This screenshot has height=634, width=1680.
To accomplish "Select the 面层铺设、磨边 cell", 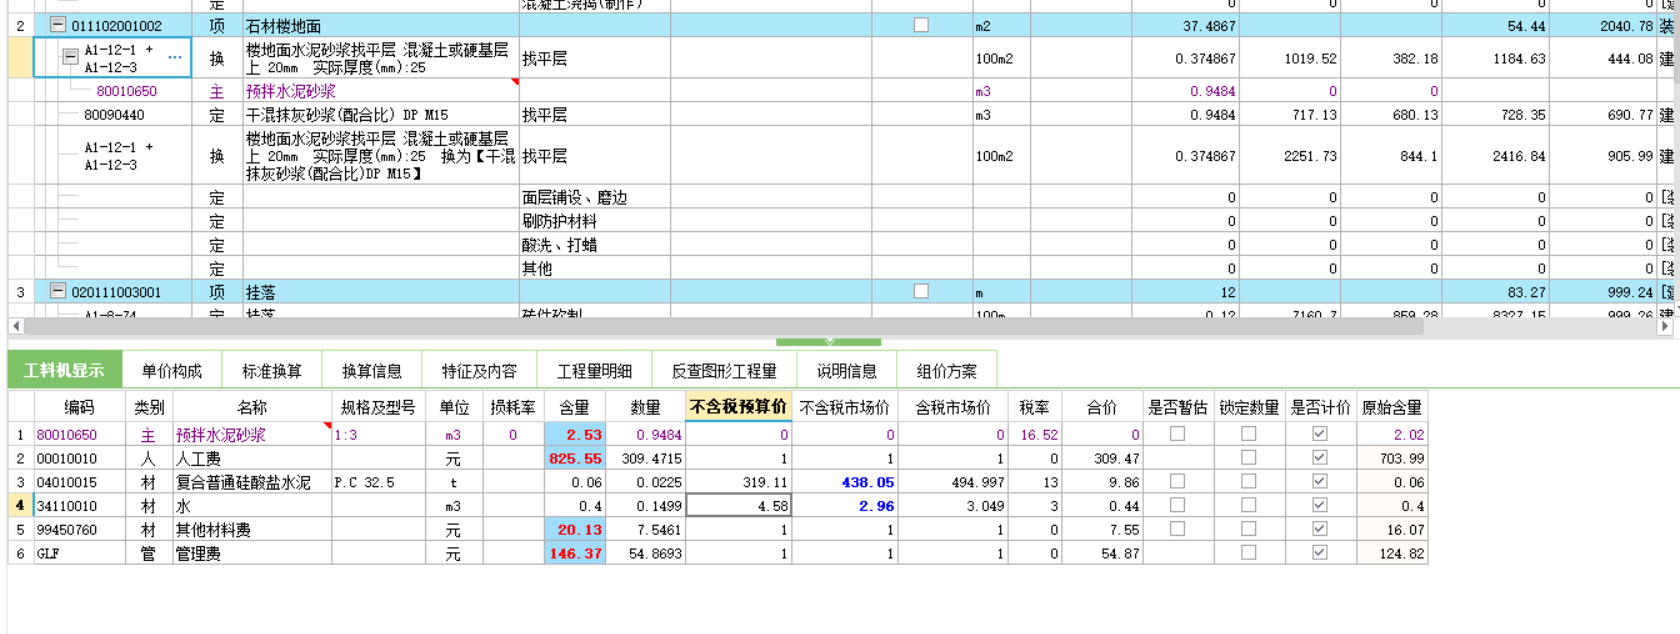I will pyautogui.click(x=594, y=198).
